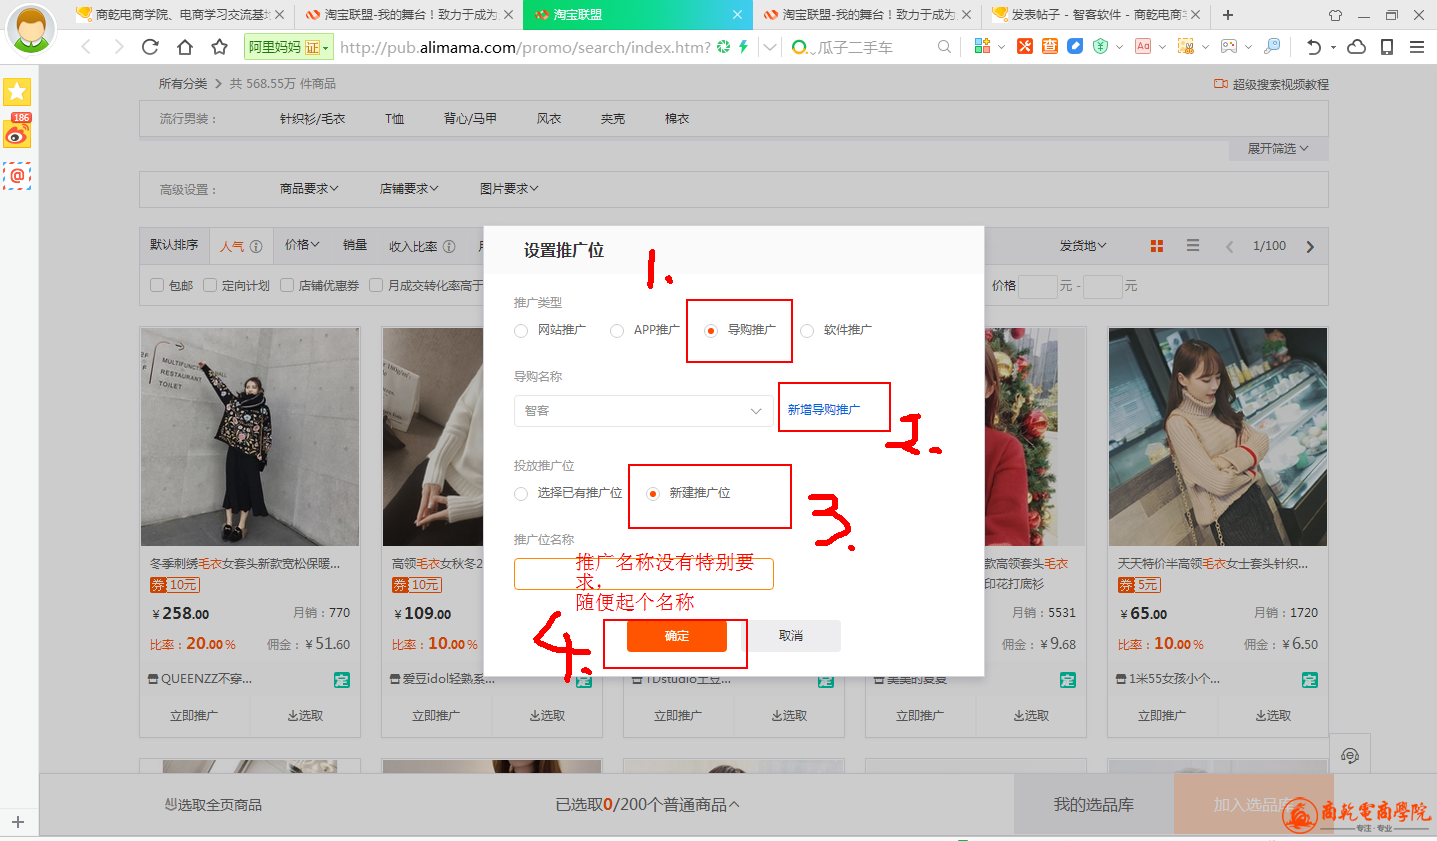This screenshot has width=1437, height=841.
Task: Click the mobile phone icon in toolbar
Action: (1387, 47)
